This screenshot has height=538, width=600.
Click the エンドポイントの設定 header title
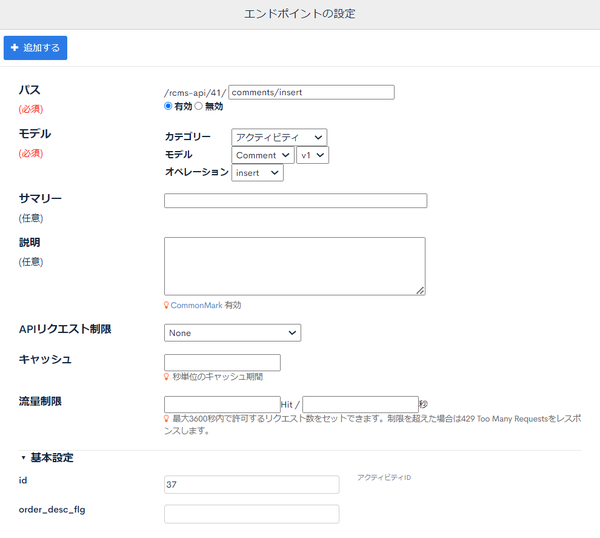click(x=300, y=14)
